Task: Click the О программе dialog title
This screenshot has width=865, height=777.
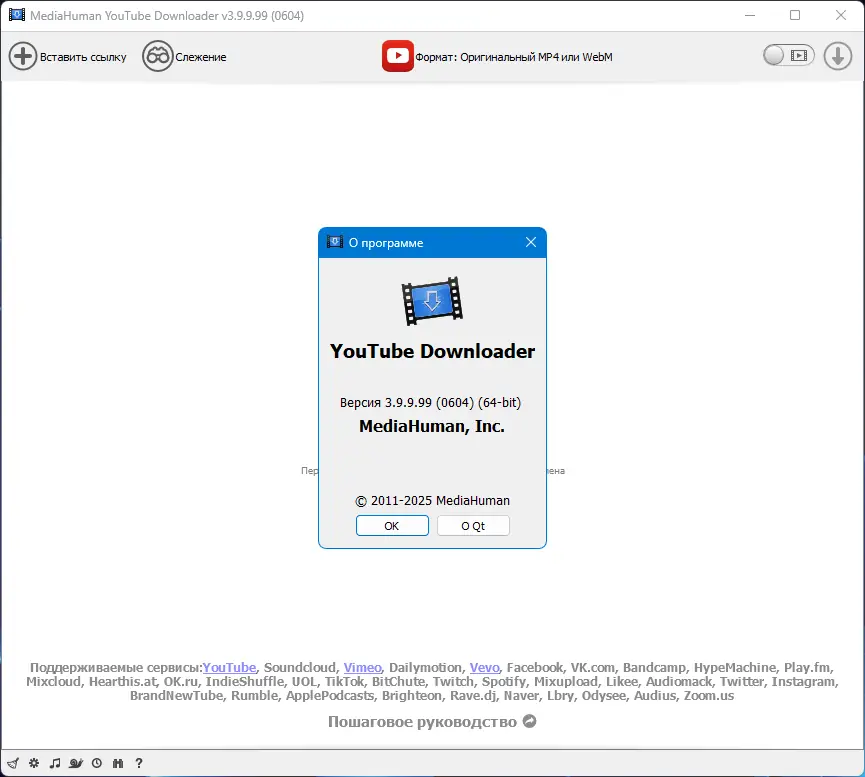Action: click(x=386, y=243)
